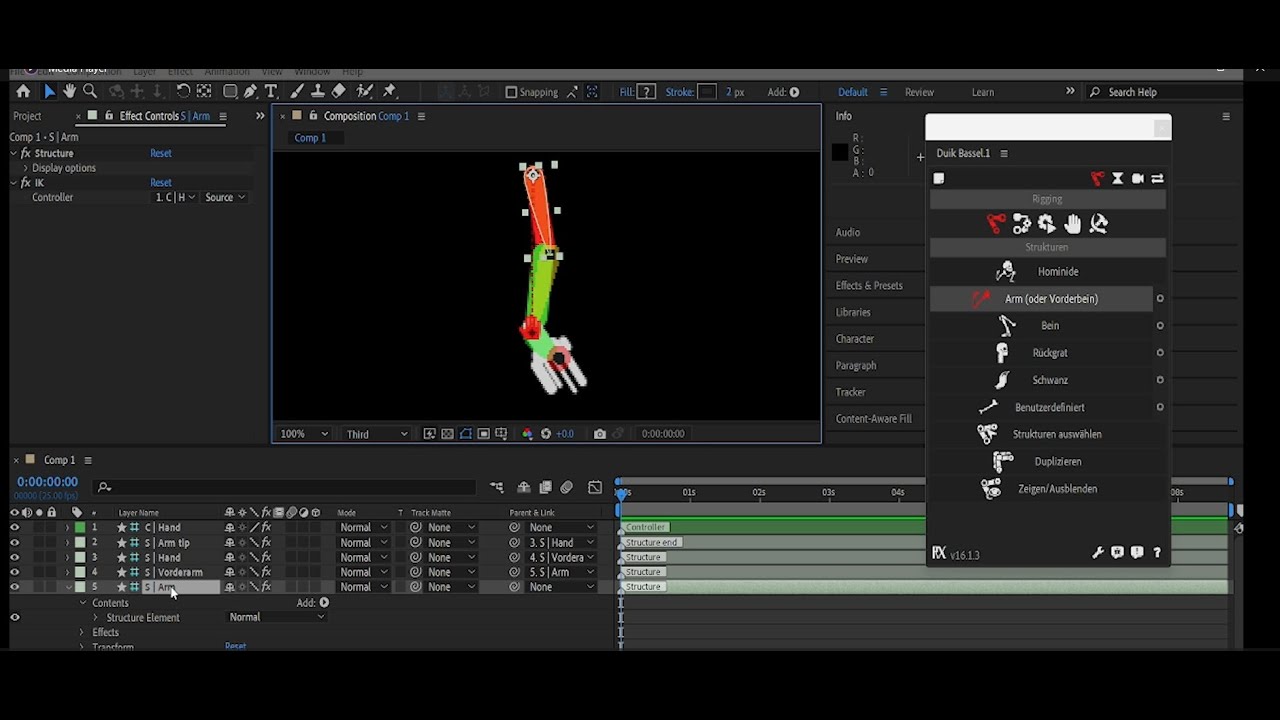
Task: Open the Character panel
Action: [855, 339]
